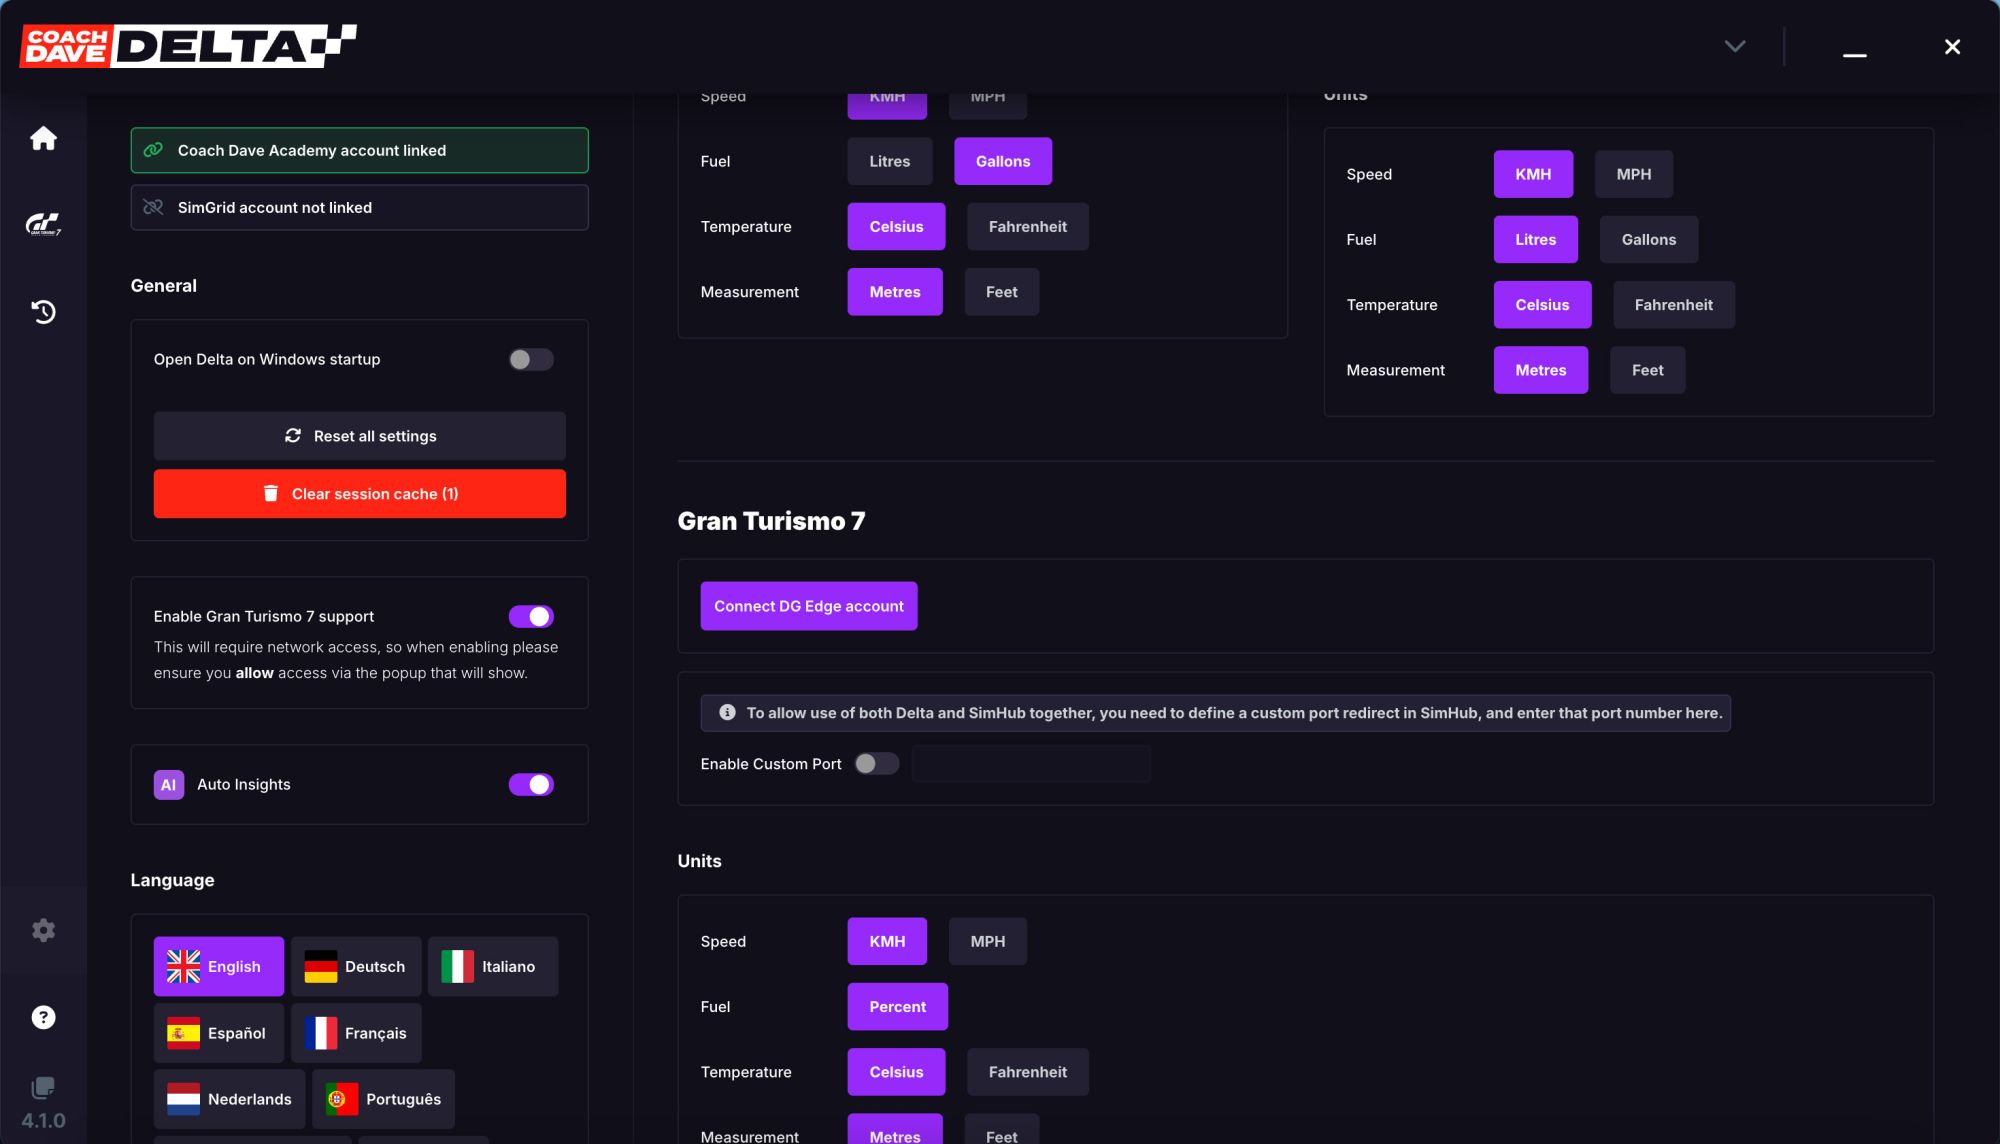Open the Home page from sidebar

(x=43, y=138)
